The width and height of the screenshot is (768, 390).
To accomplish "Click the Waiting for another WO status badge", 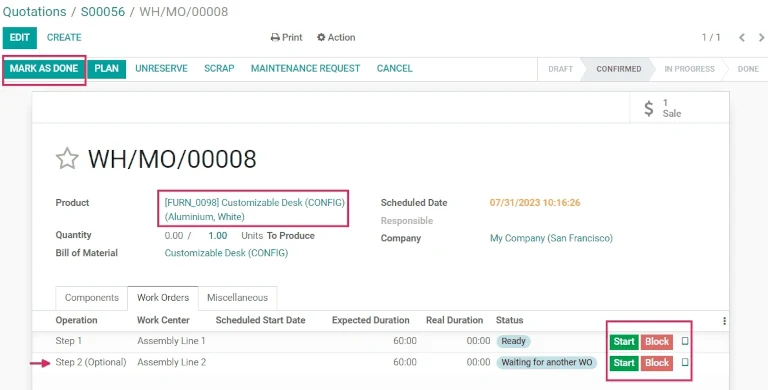I will [547, 363].
